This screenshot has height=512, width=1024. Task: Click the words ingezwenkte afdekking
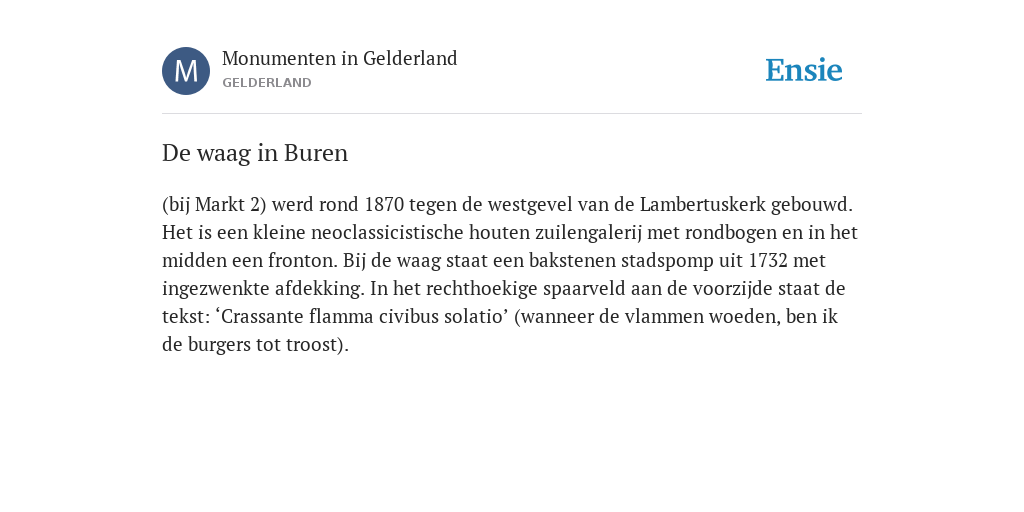pyautogui.click(x=263, y=289)
